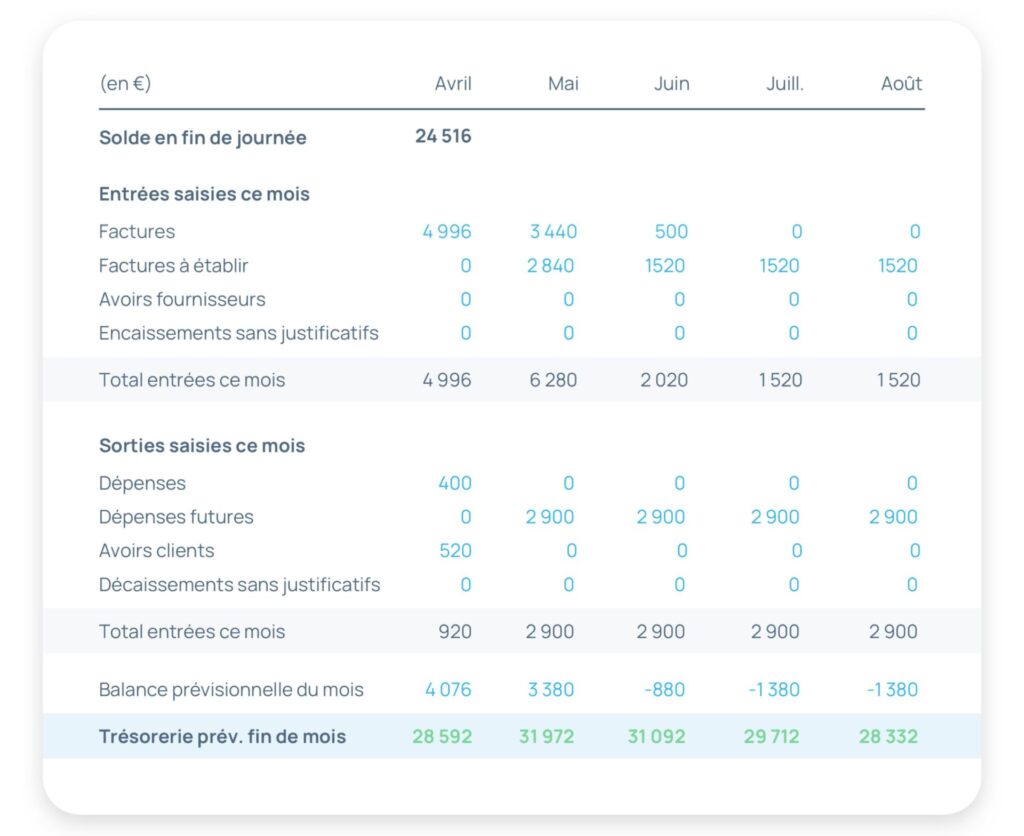Select the Août column header
This screenshot has width=1024, height=836.
coord(901,84)
